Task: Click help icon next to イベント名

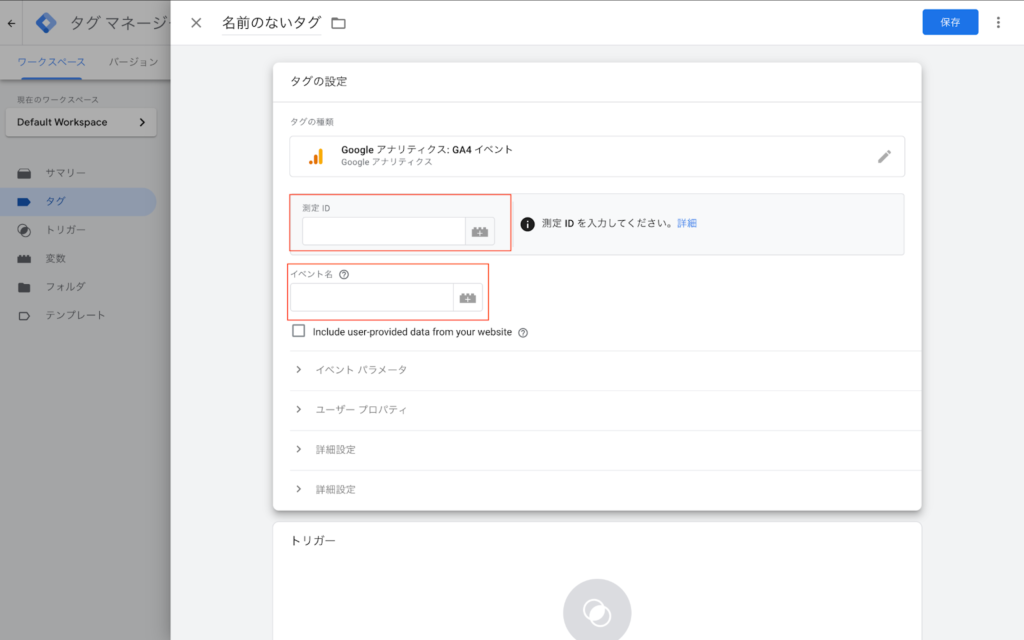Action: (344, 274)
